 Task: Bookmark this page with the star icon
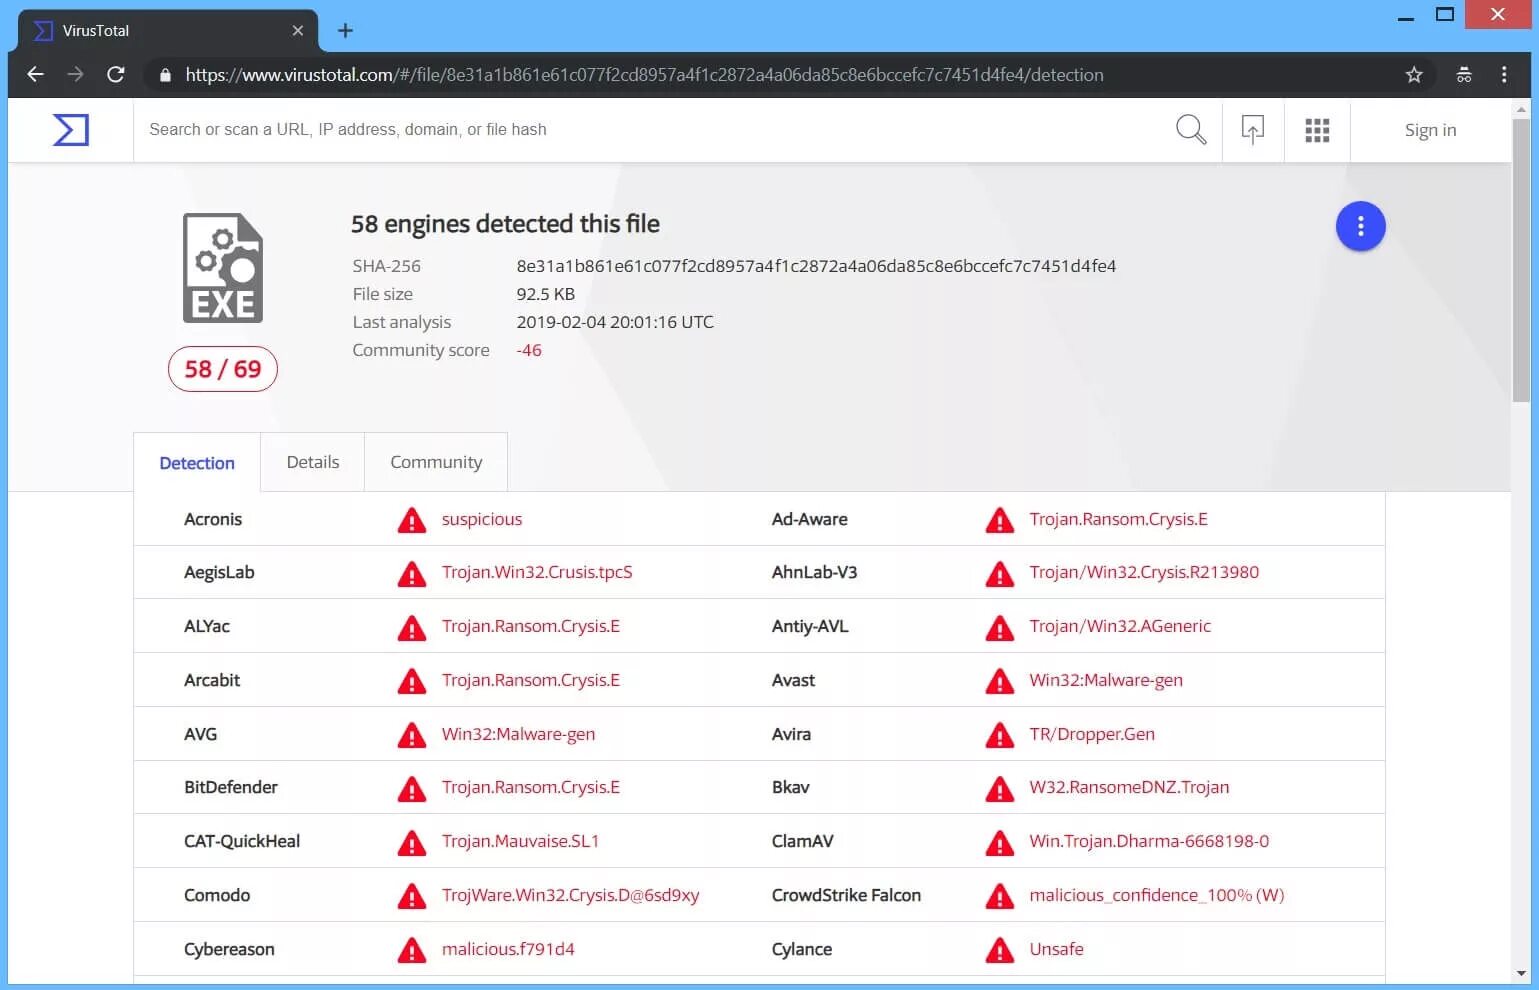click(x=1414, y=75)
